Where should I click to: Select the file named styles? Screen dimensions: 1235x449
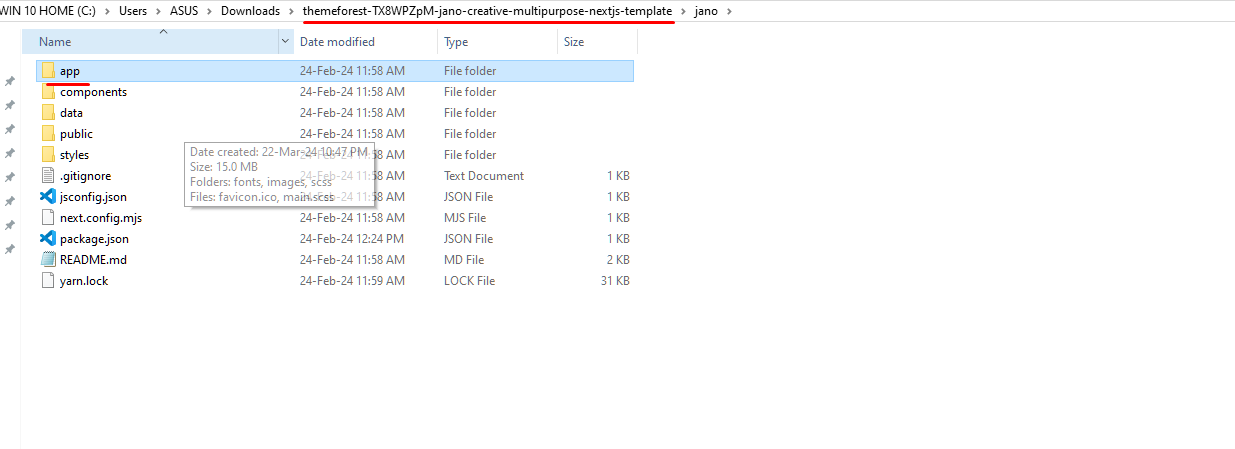74,155
